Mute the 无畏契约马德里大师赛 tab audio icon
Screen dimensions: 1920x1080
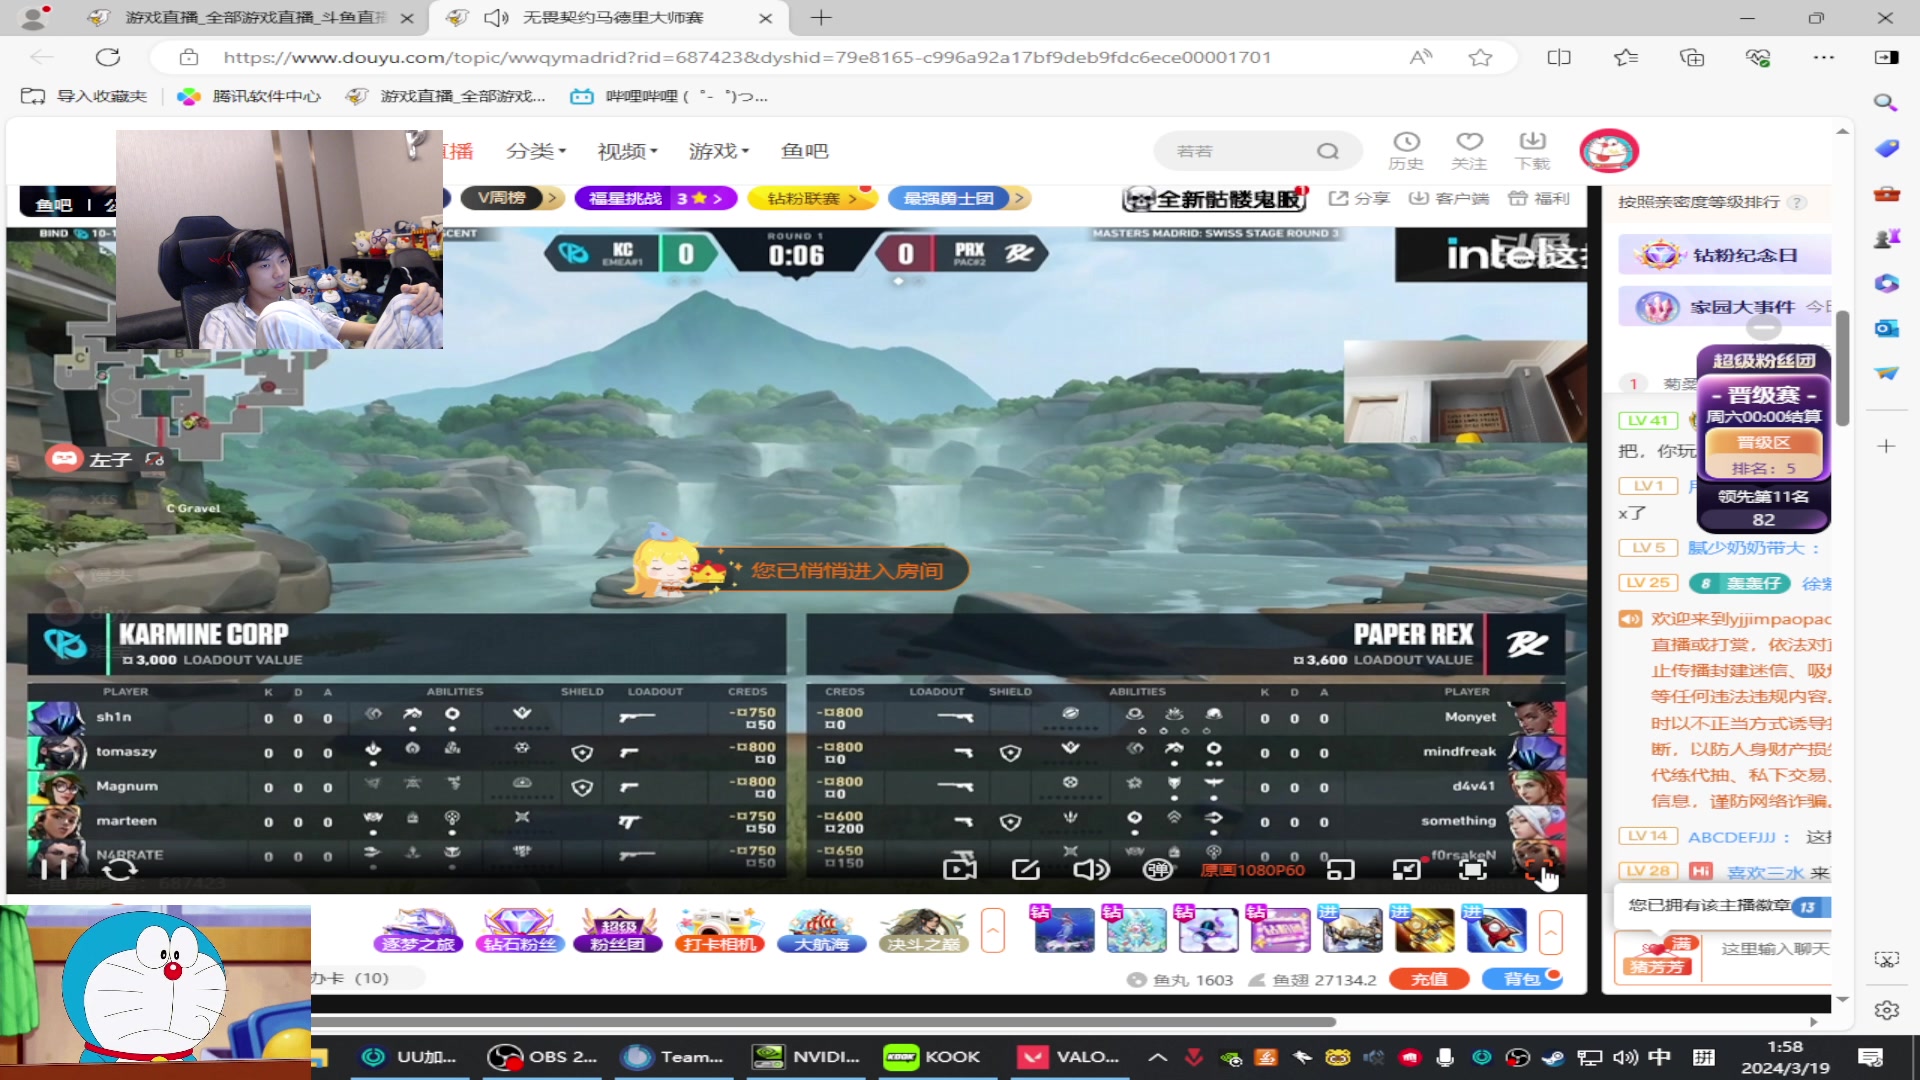(x=497, y=18)
